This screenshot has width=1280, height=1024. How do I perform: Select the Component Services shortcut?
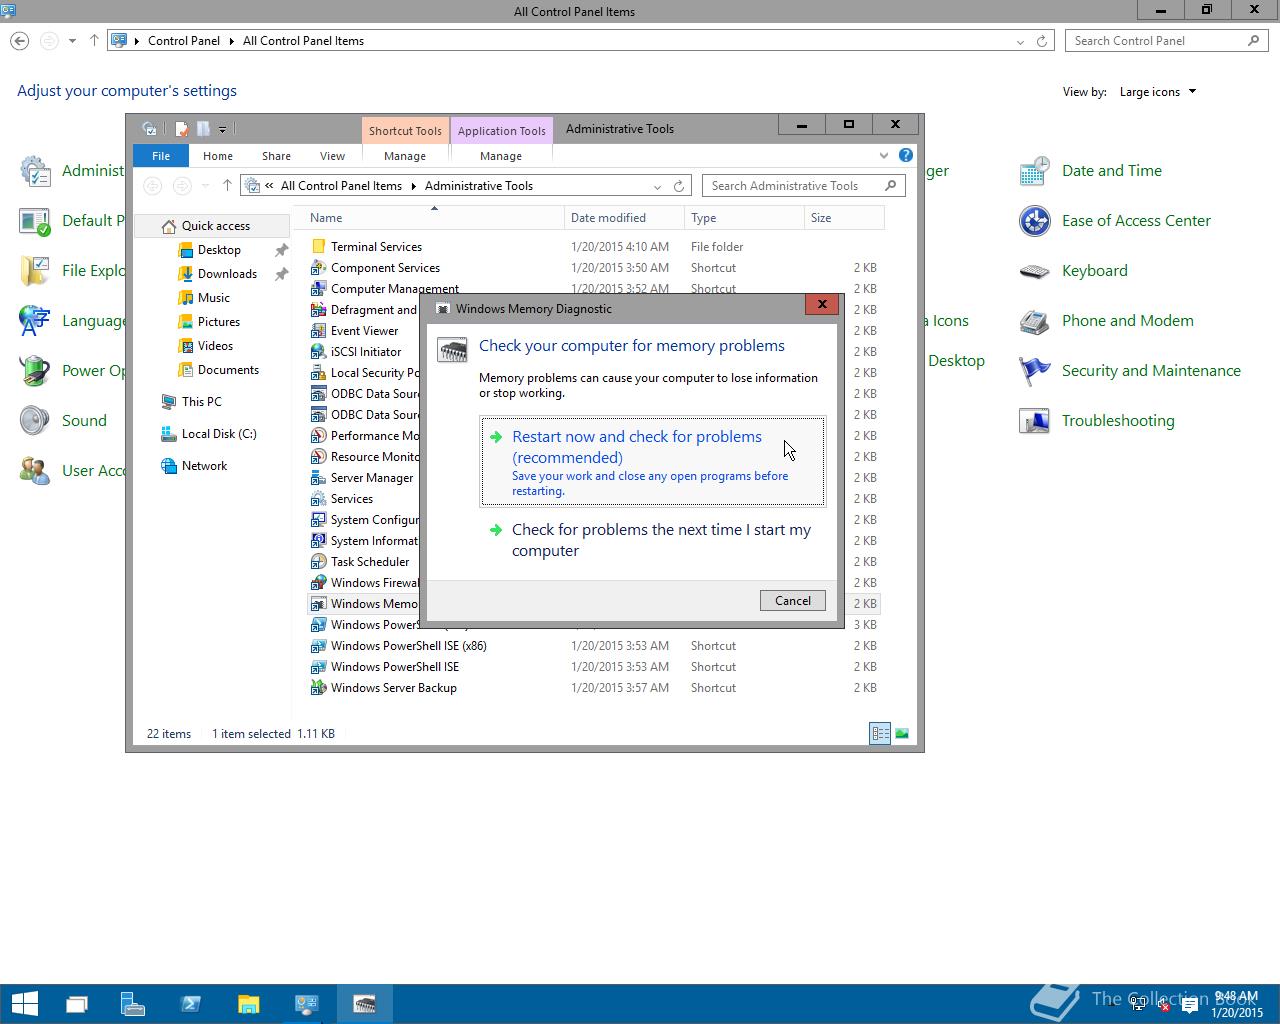pos(594,268)
